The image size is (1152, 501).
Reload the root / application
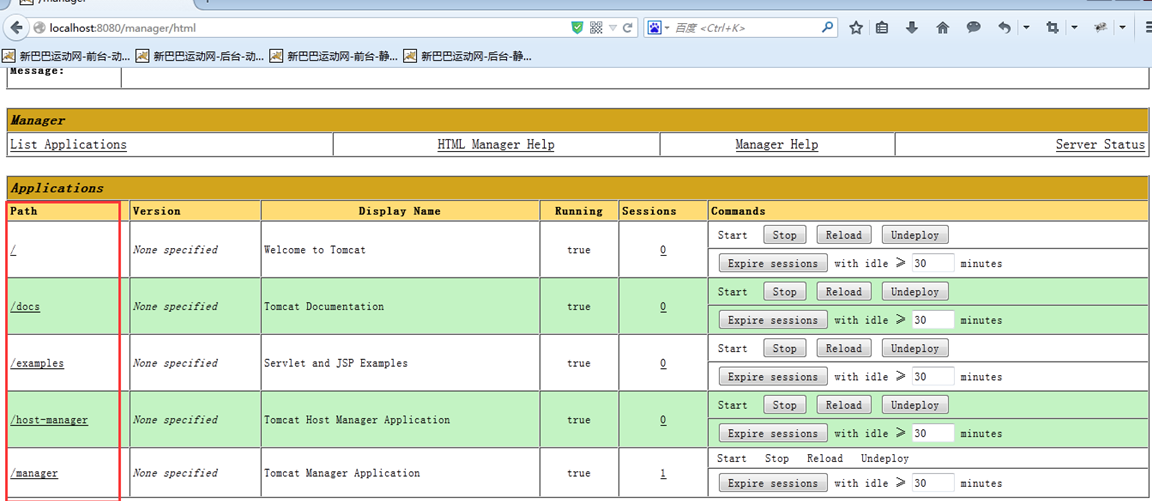coord(843,235)
